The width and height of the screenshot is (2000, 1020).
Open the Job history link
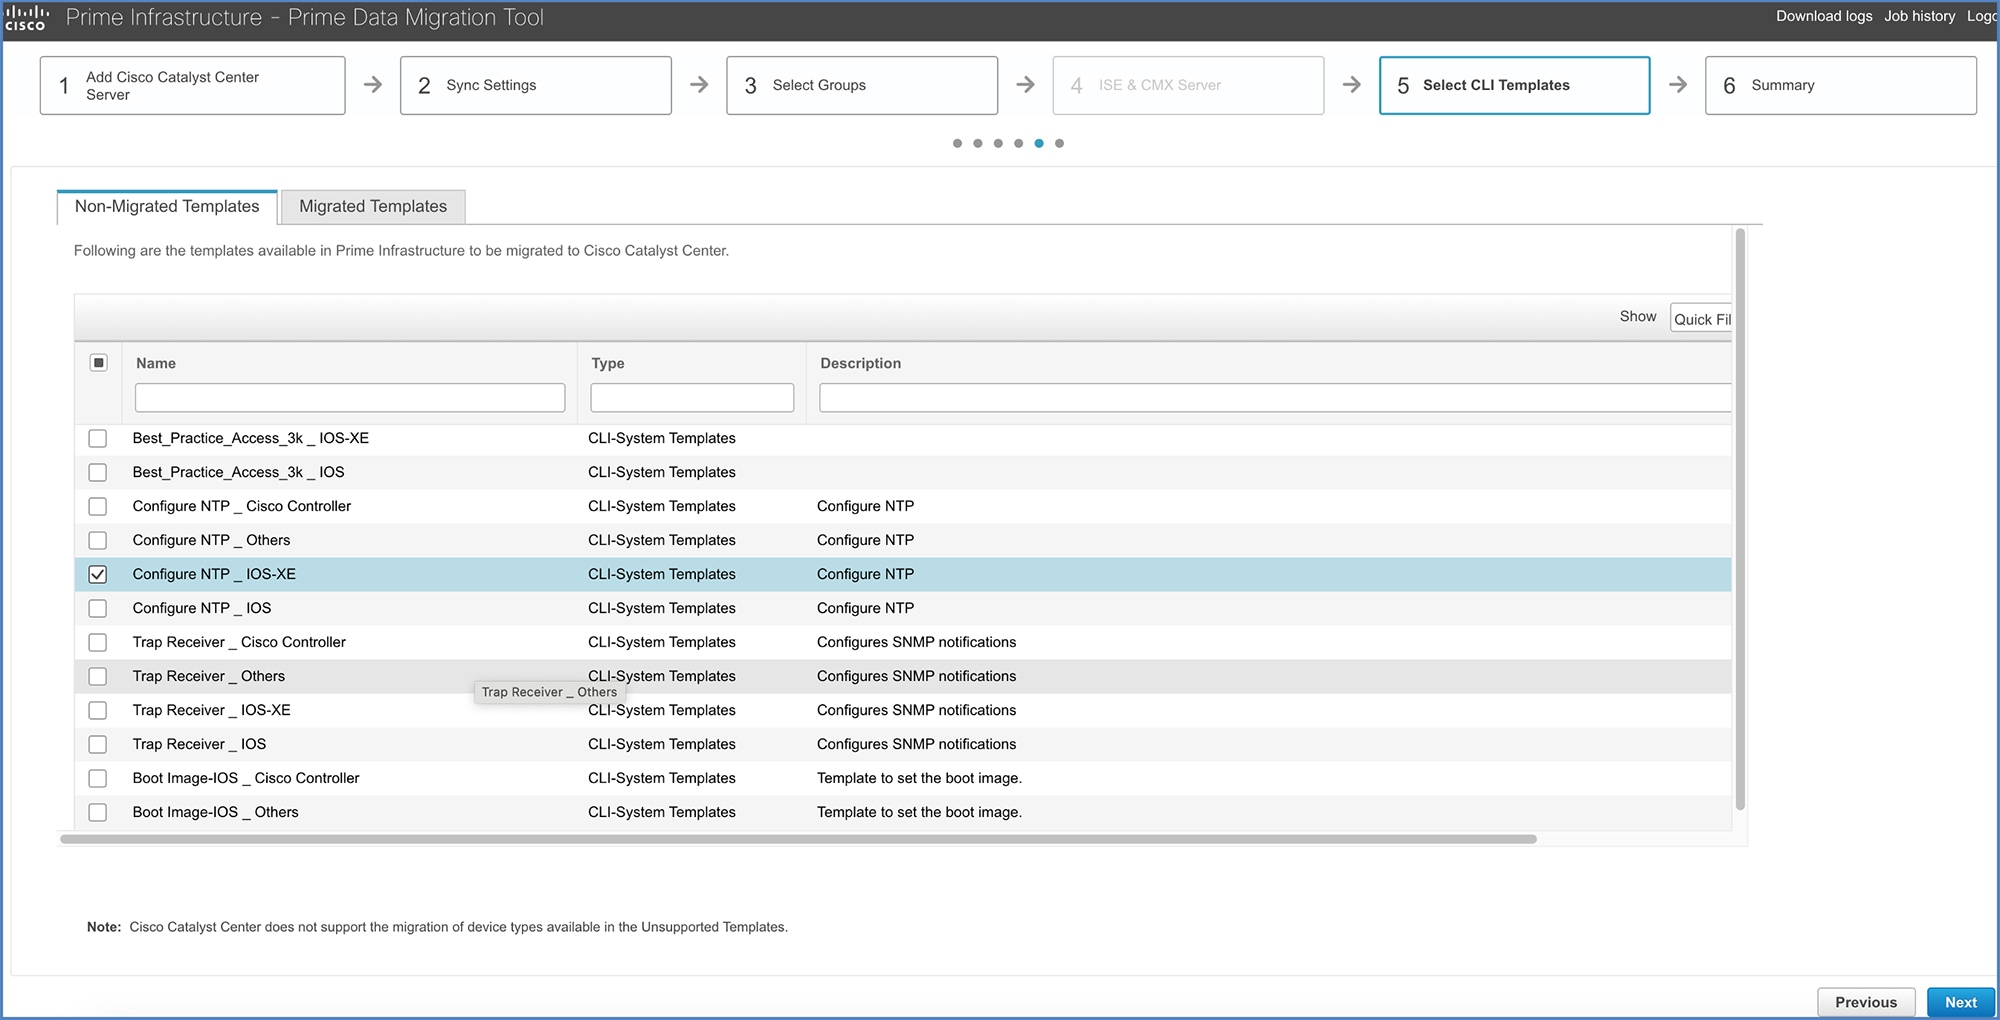click(x=1920, y=16)
